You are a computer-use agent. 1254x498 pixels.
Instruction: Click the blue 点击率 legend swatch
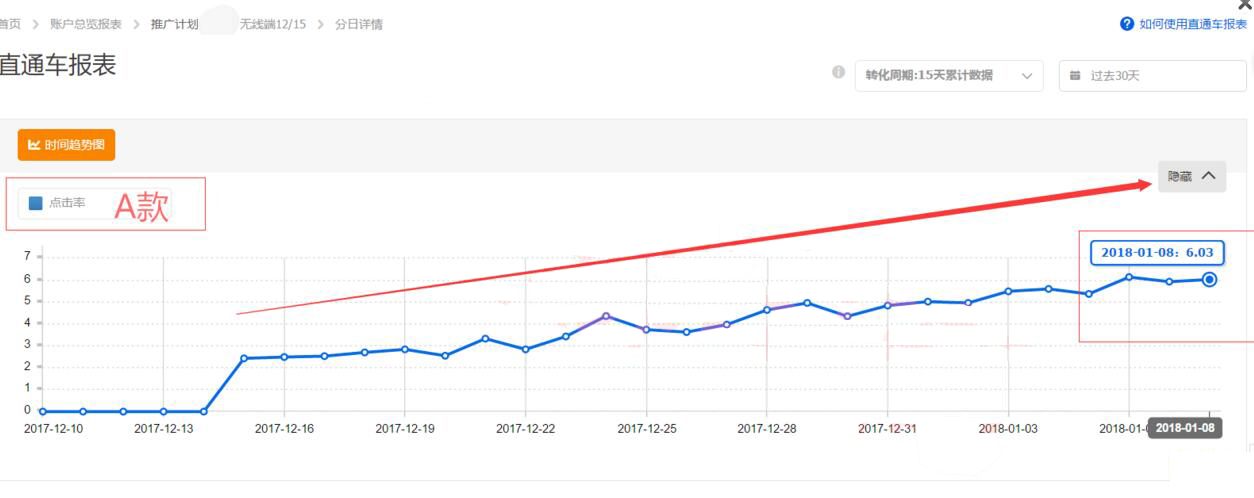[x=36, y=203]
